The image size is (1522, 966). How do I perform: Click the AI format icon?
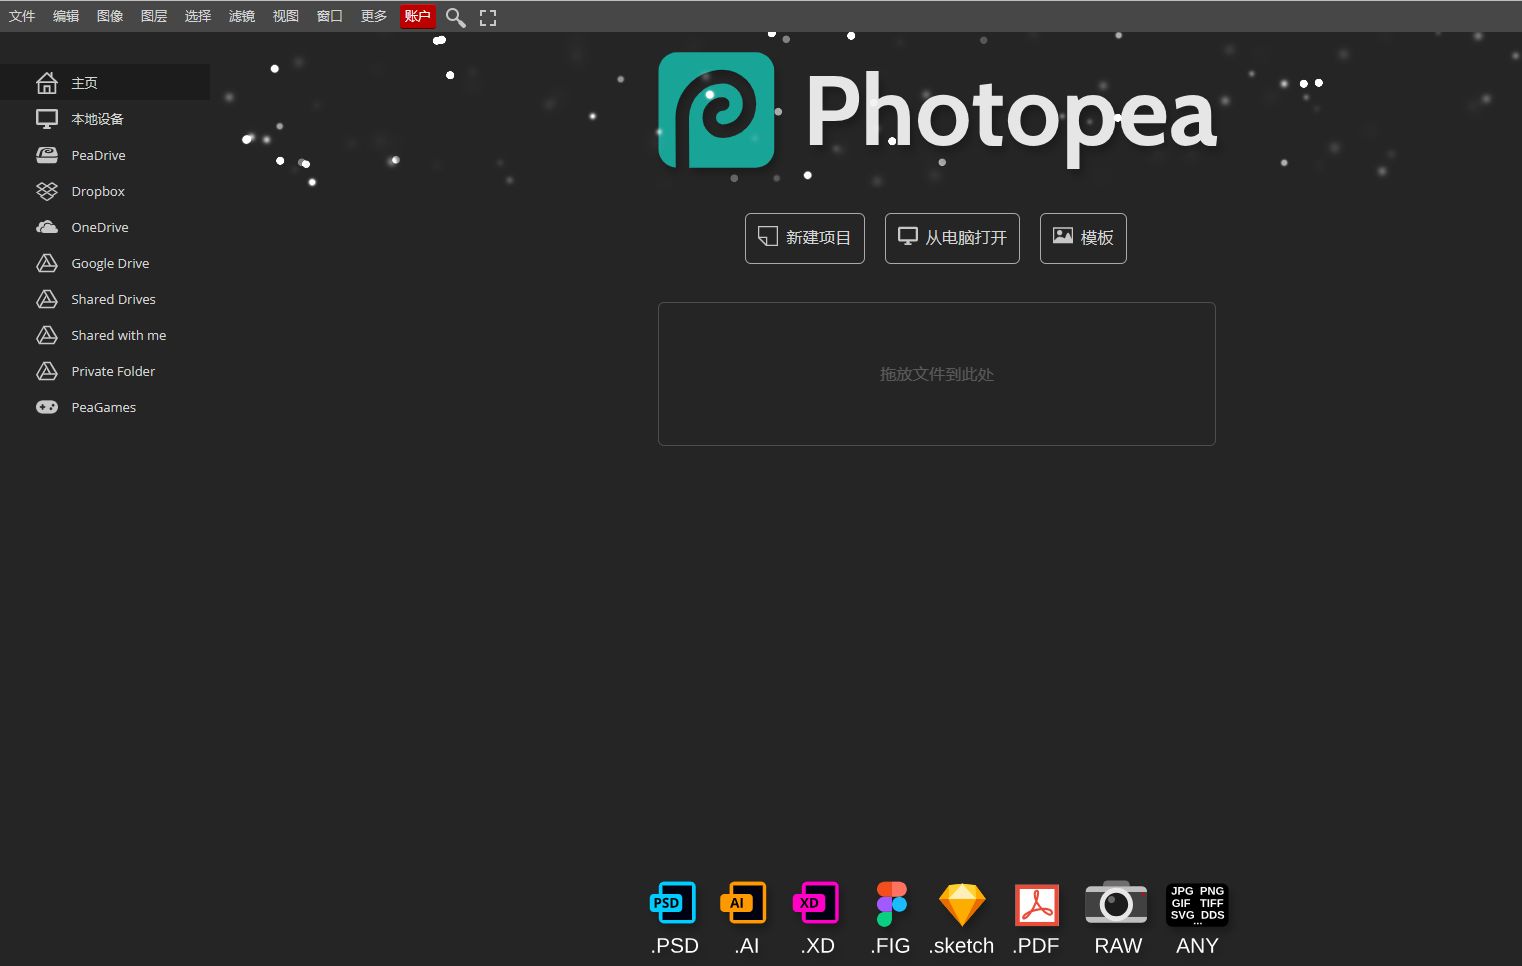click(x=743, y=902)
